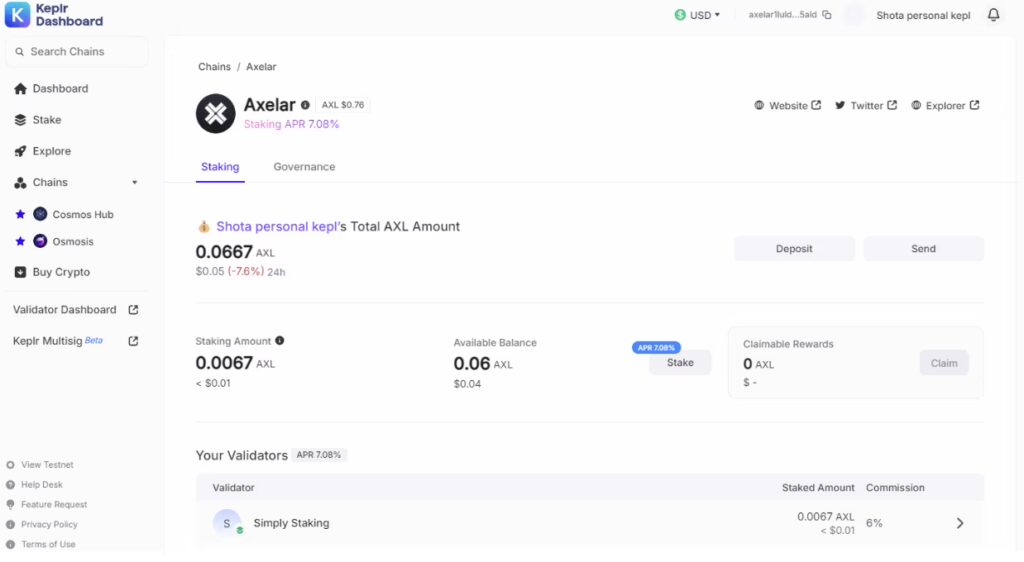Collapse the Chains list in sidebar
The width and height of the screenshot is (1024, 562).
point(134,183)
